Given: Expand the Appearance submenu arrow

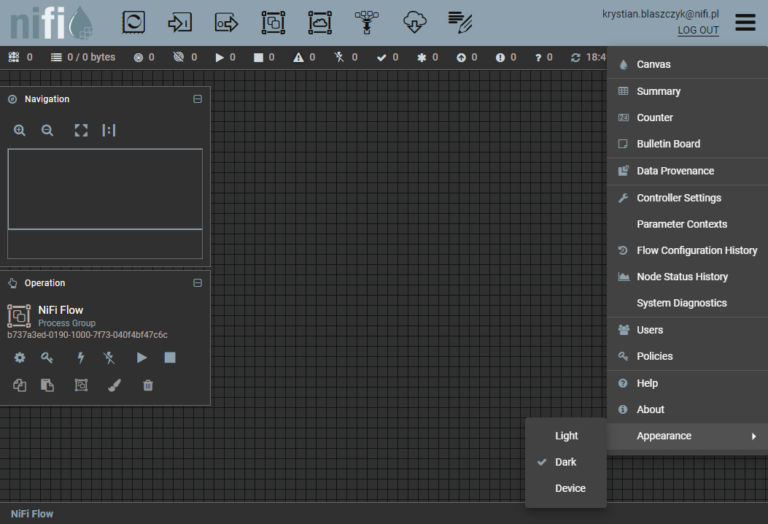Looking at the screenshot, I should pyautogui.click(x=754, y=436).
